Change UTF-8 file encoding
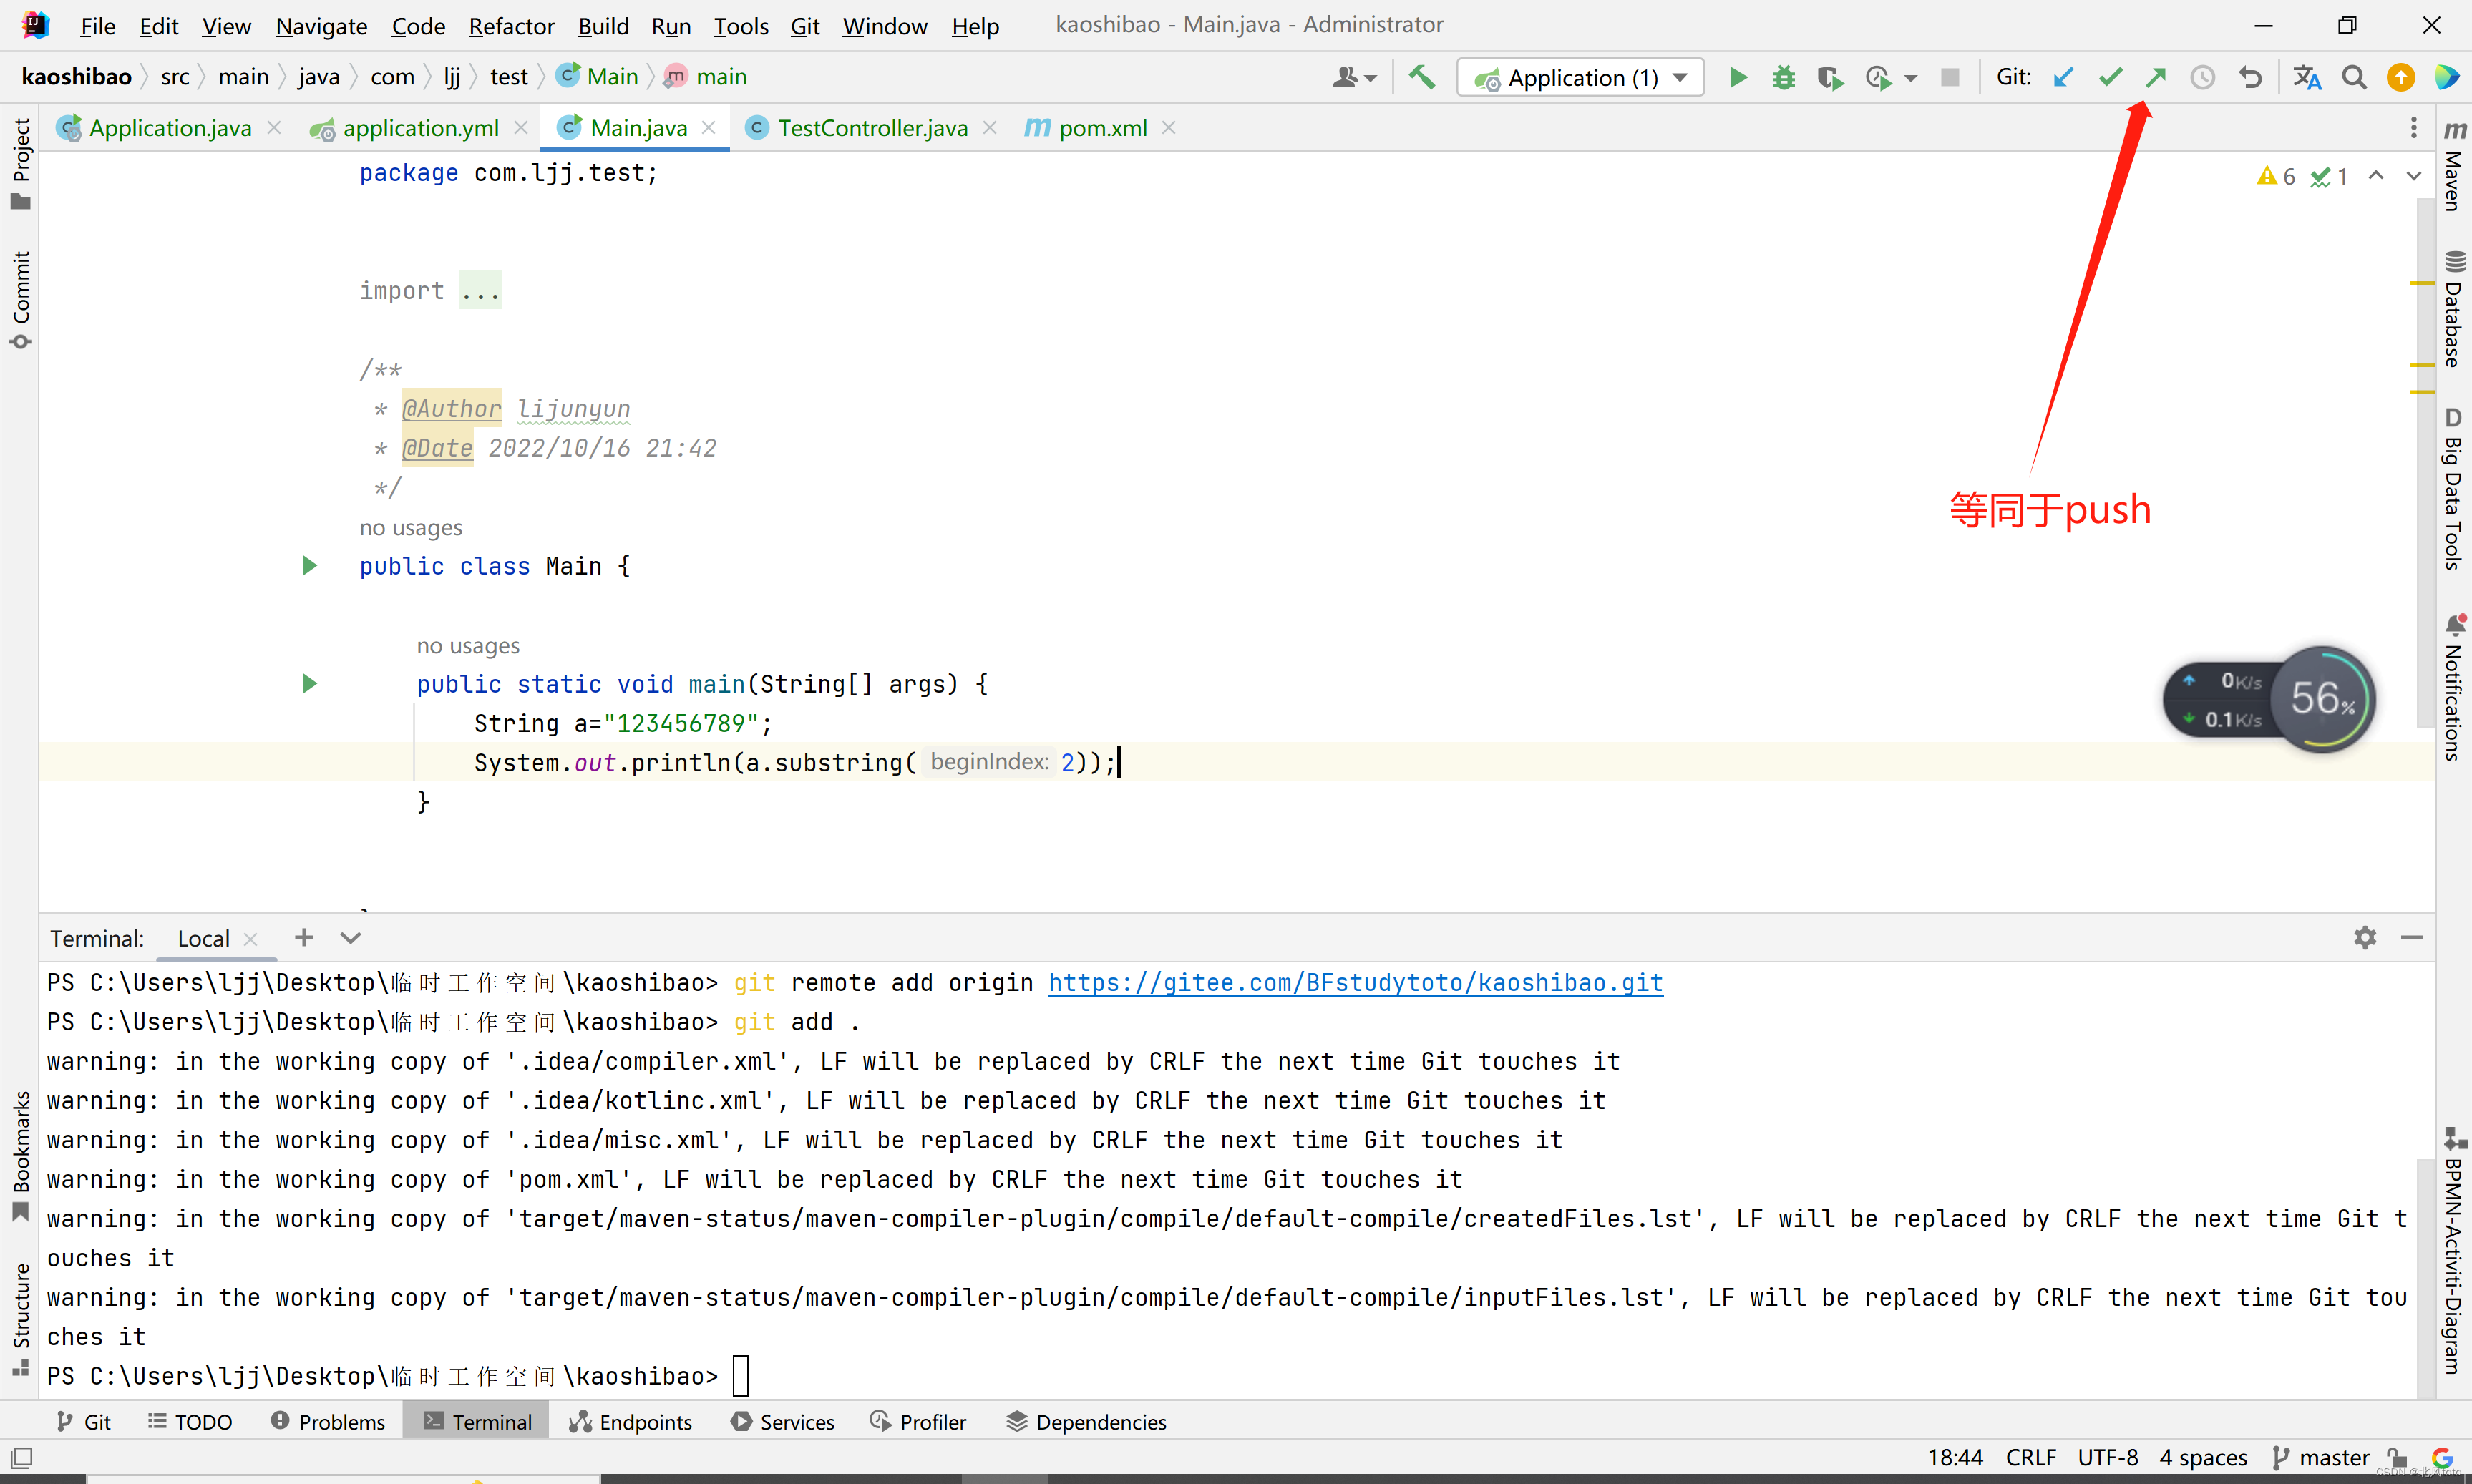 click(x=2107, y=1457)
